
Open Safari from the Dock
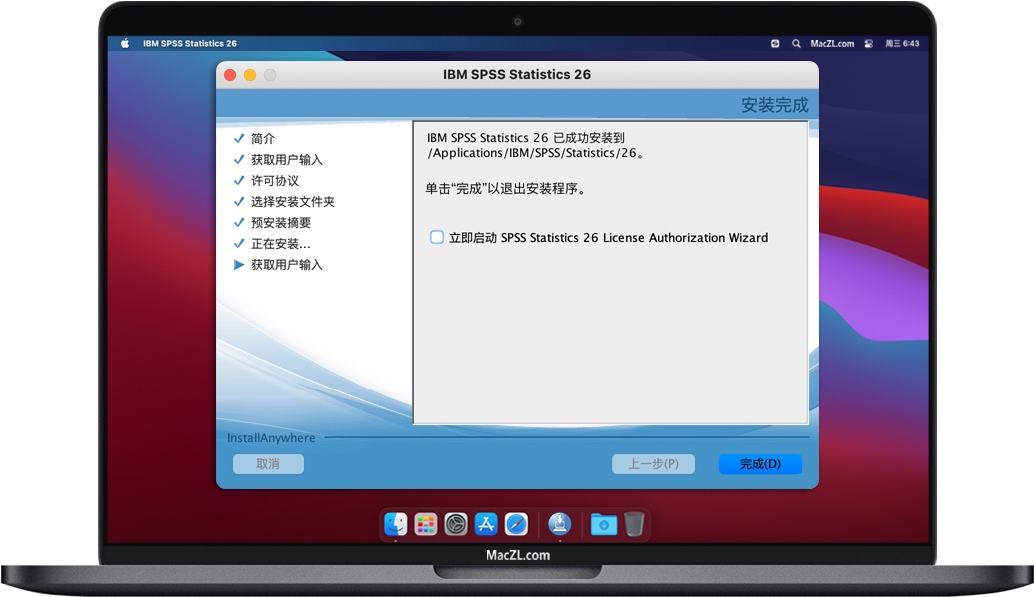point(515,523)
